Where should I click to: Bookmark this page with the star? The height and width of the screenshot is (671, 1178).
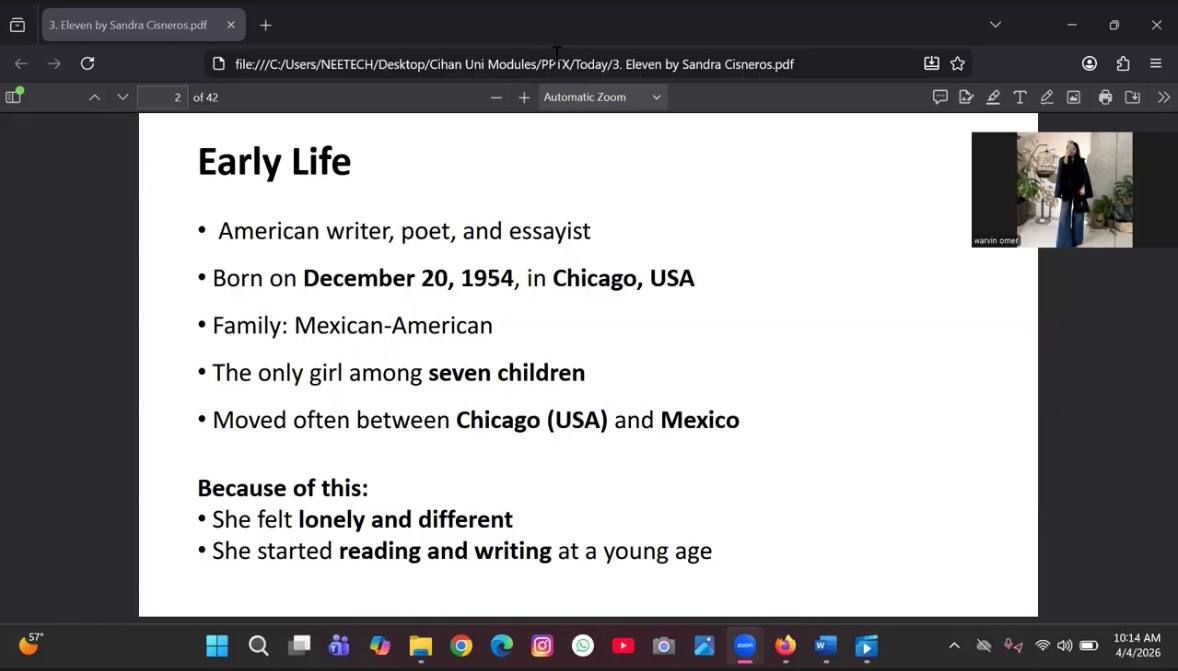[958, 64]
